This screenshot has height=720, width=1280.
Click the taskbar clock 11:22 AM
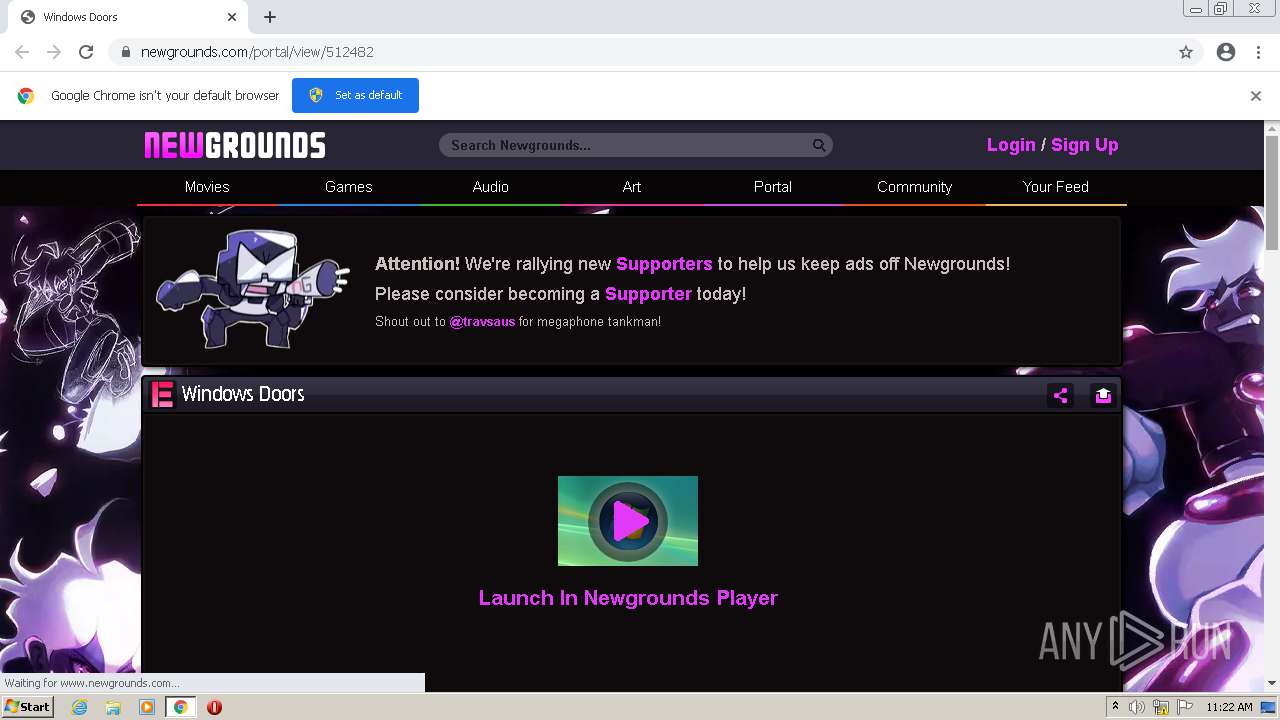point(1229,707)
